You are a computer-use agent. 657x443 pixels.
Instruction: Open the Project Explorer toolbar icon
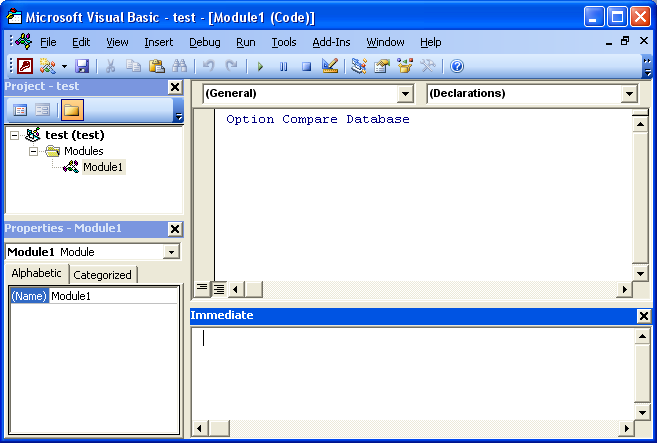tap(359, 66)
